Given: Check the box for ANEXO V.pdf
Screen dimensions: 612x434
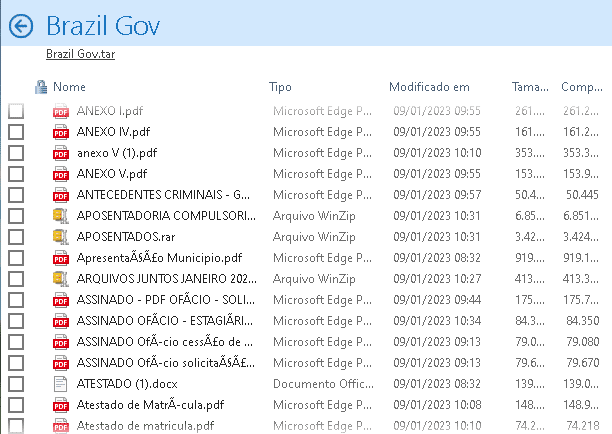Looking at the screenshot, I should pos(16,173).
